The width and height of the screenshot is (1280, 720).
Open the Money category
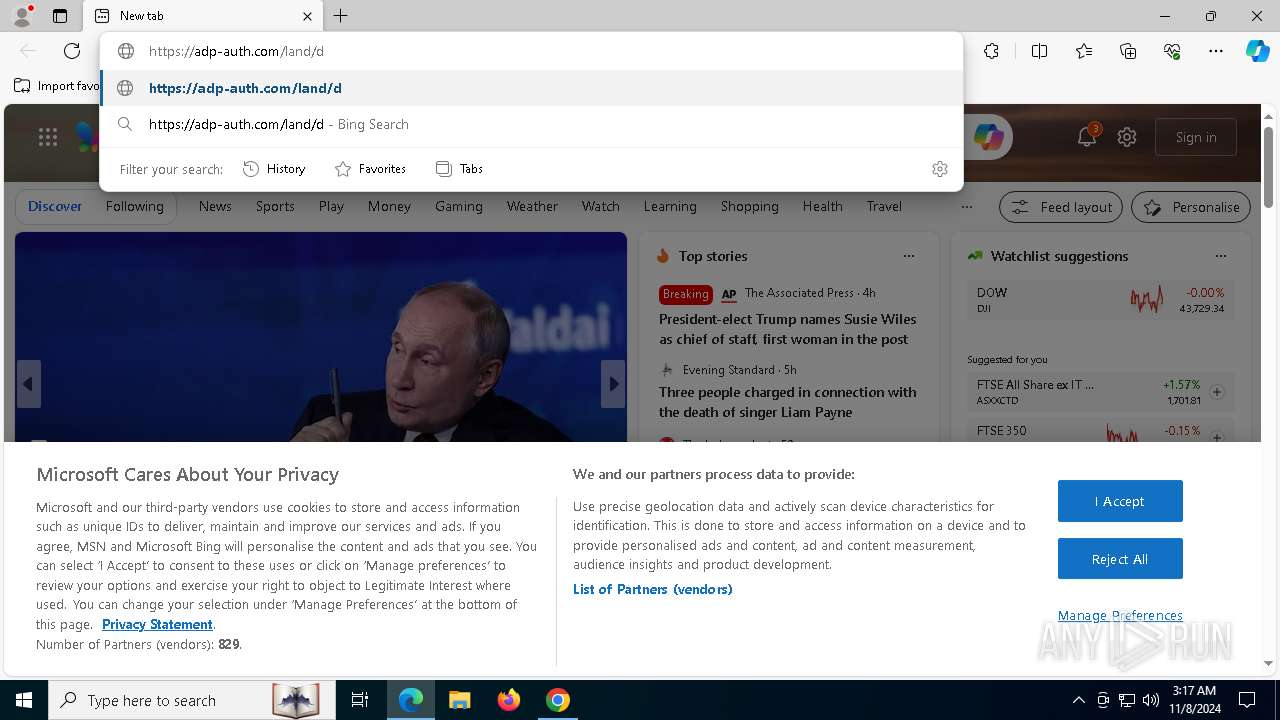pyautogui.click(x=389, y=206)
